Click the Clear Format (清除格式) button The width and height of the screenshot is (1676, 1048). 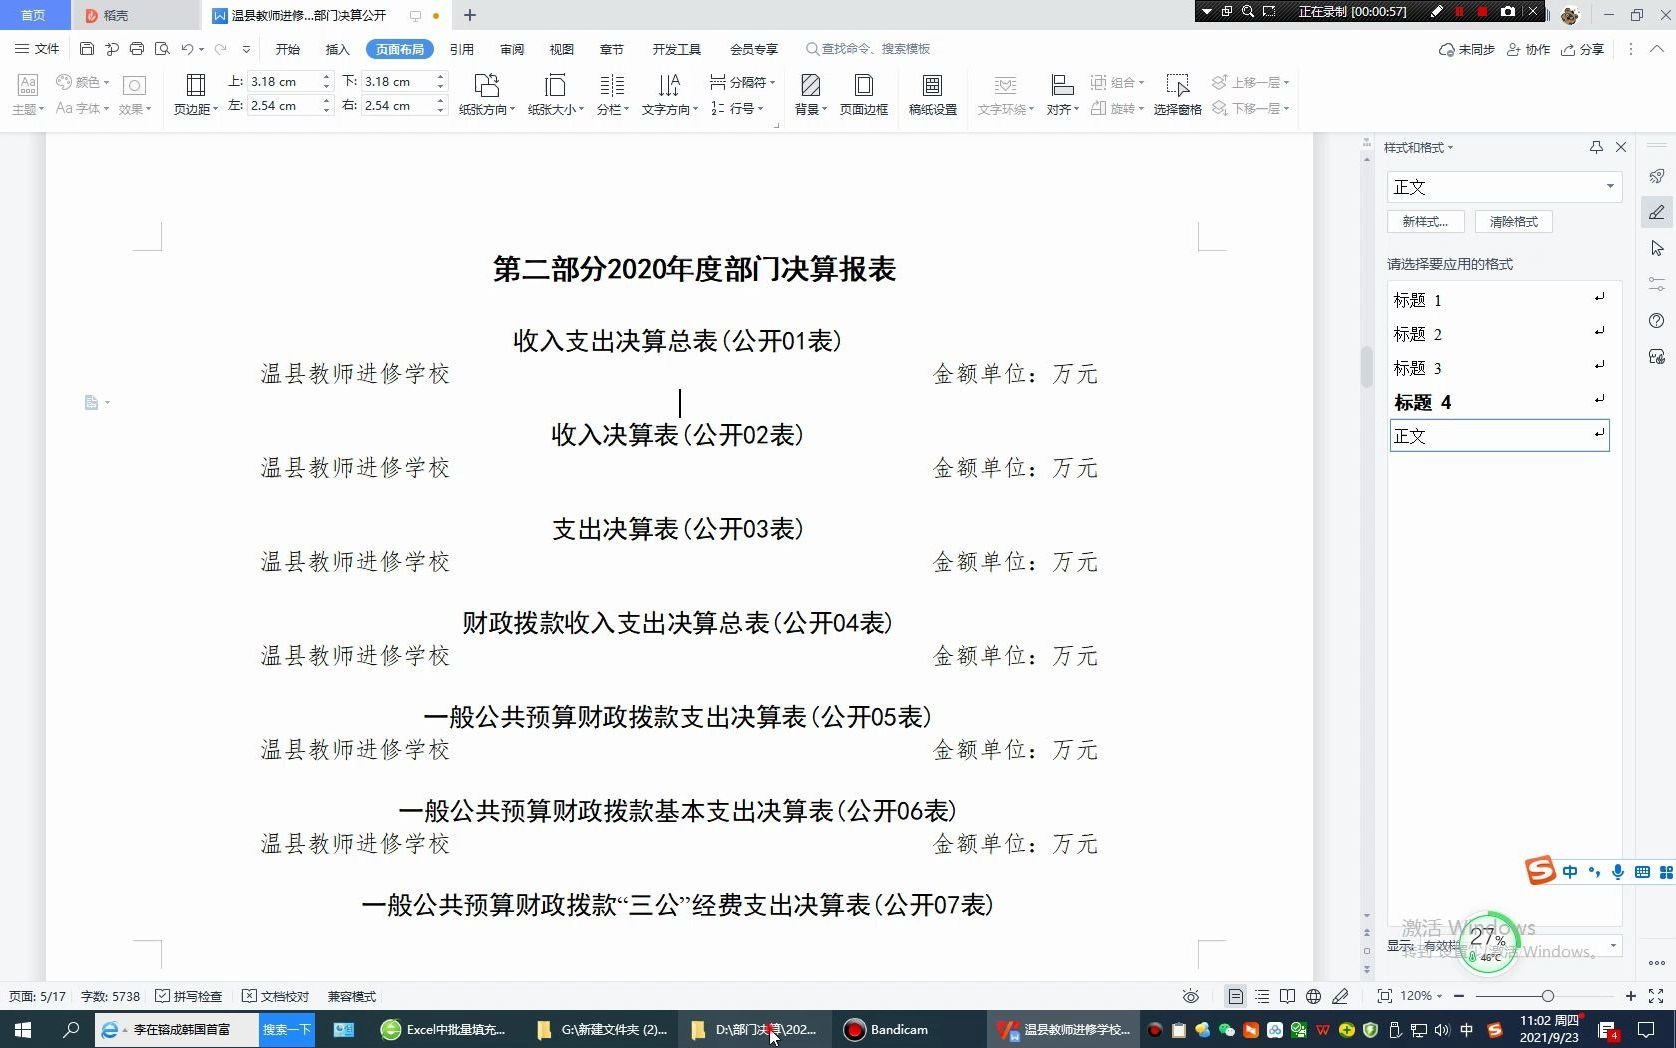coord(1514,222)
